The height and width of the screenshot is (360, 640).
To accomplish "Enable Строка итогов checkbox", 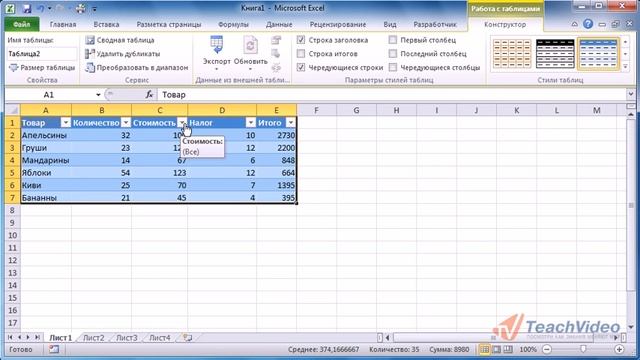I will (301, 53).
